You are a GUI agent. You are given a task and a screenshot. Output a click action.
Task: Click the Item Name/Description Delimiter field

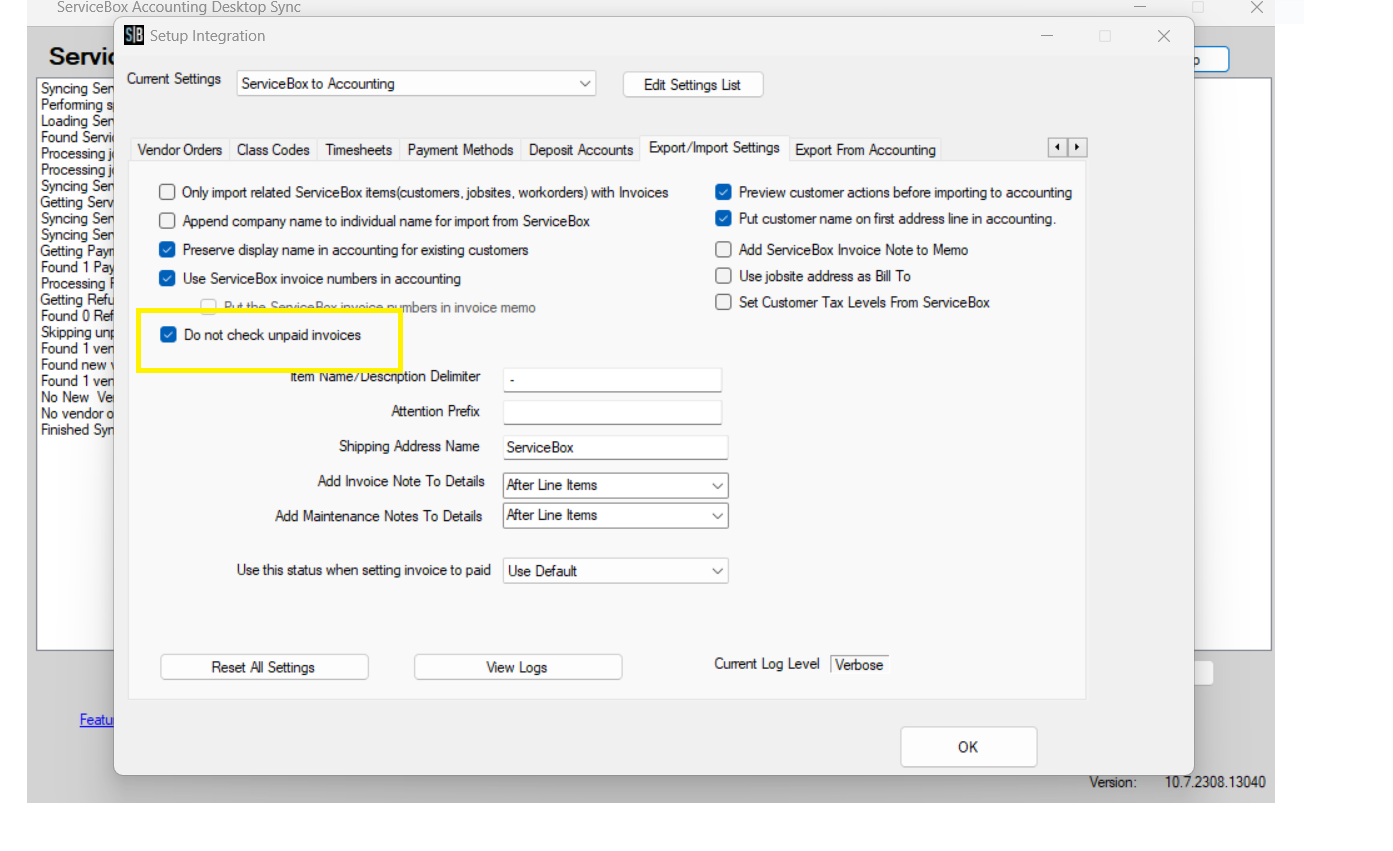(x=612, y=380)
